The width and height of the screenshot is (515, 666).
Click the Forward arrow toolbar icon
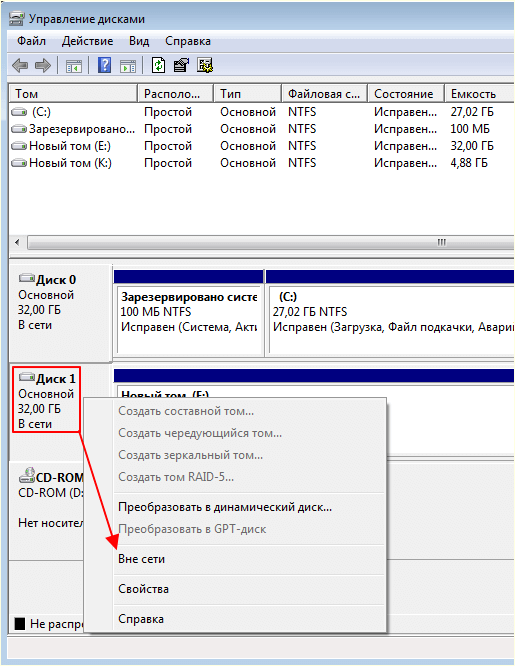point(43,65)
